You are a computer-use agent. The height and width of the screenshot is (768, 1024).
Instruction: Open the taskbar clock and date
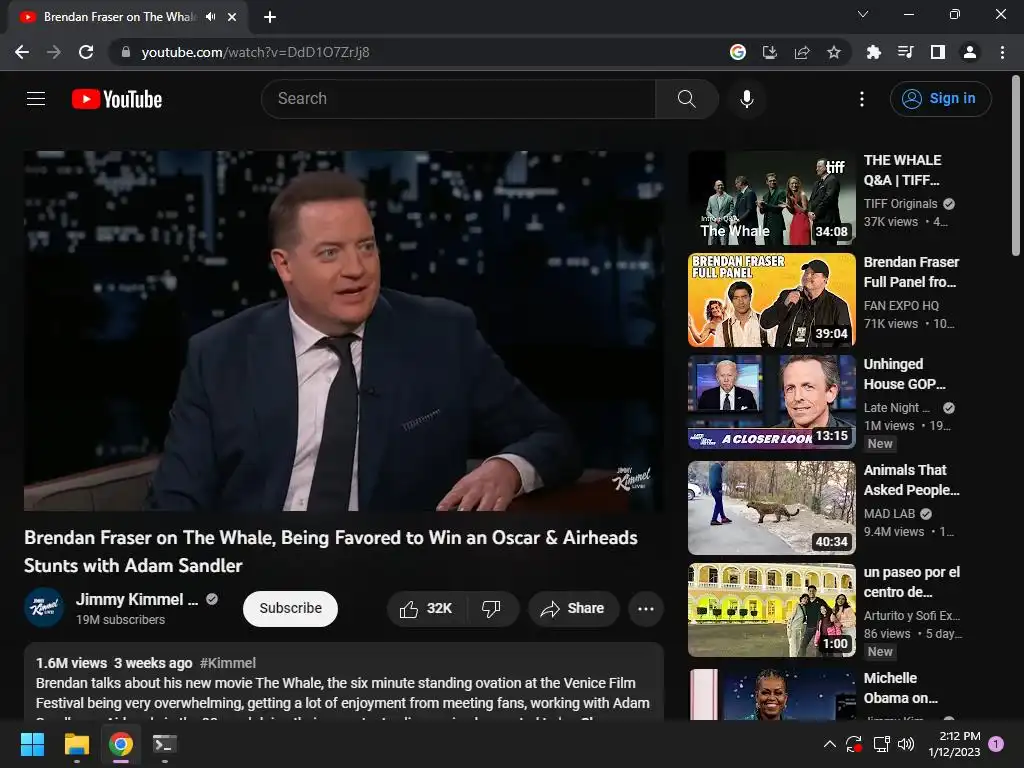coord(954,744)
